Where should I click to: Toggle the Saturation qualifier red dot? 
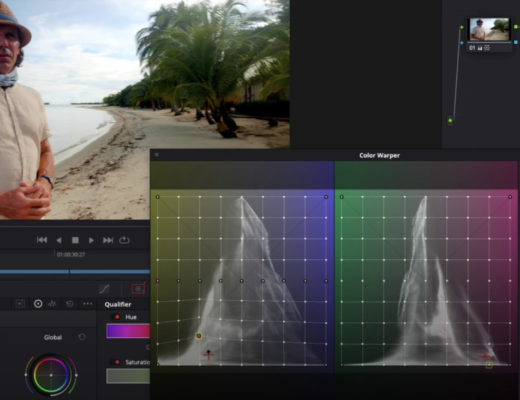click(117, 362)
